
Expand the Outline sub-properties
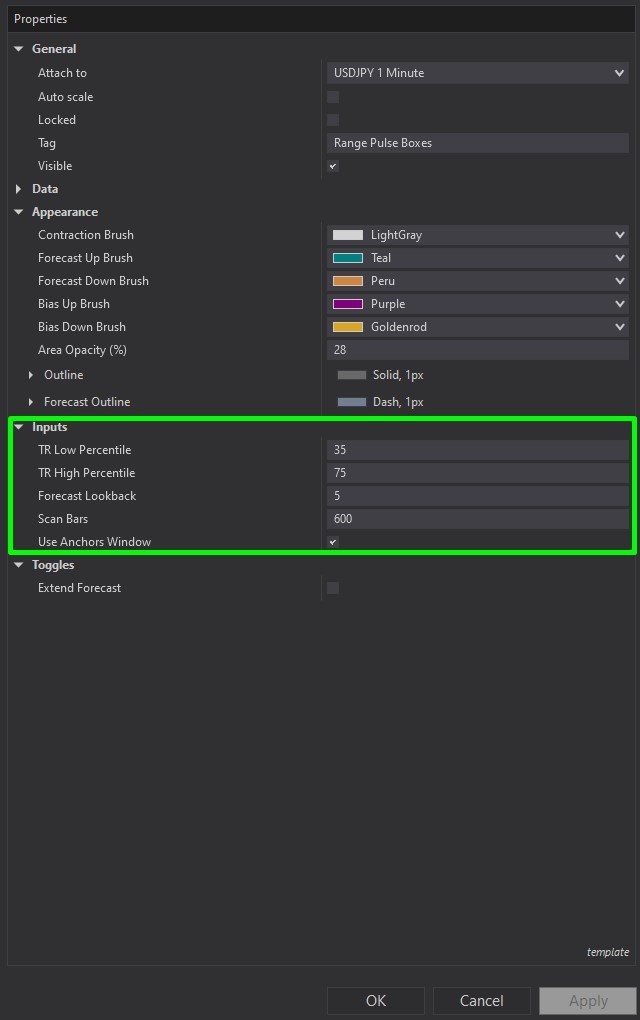coord(31,375)
